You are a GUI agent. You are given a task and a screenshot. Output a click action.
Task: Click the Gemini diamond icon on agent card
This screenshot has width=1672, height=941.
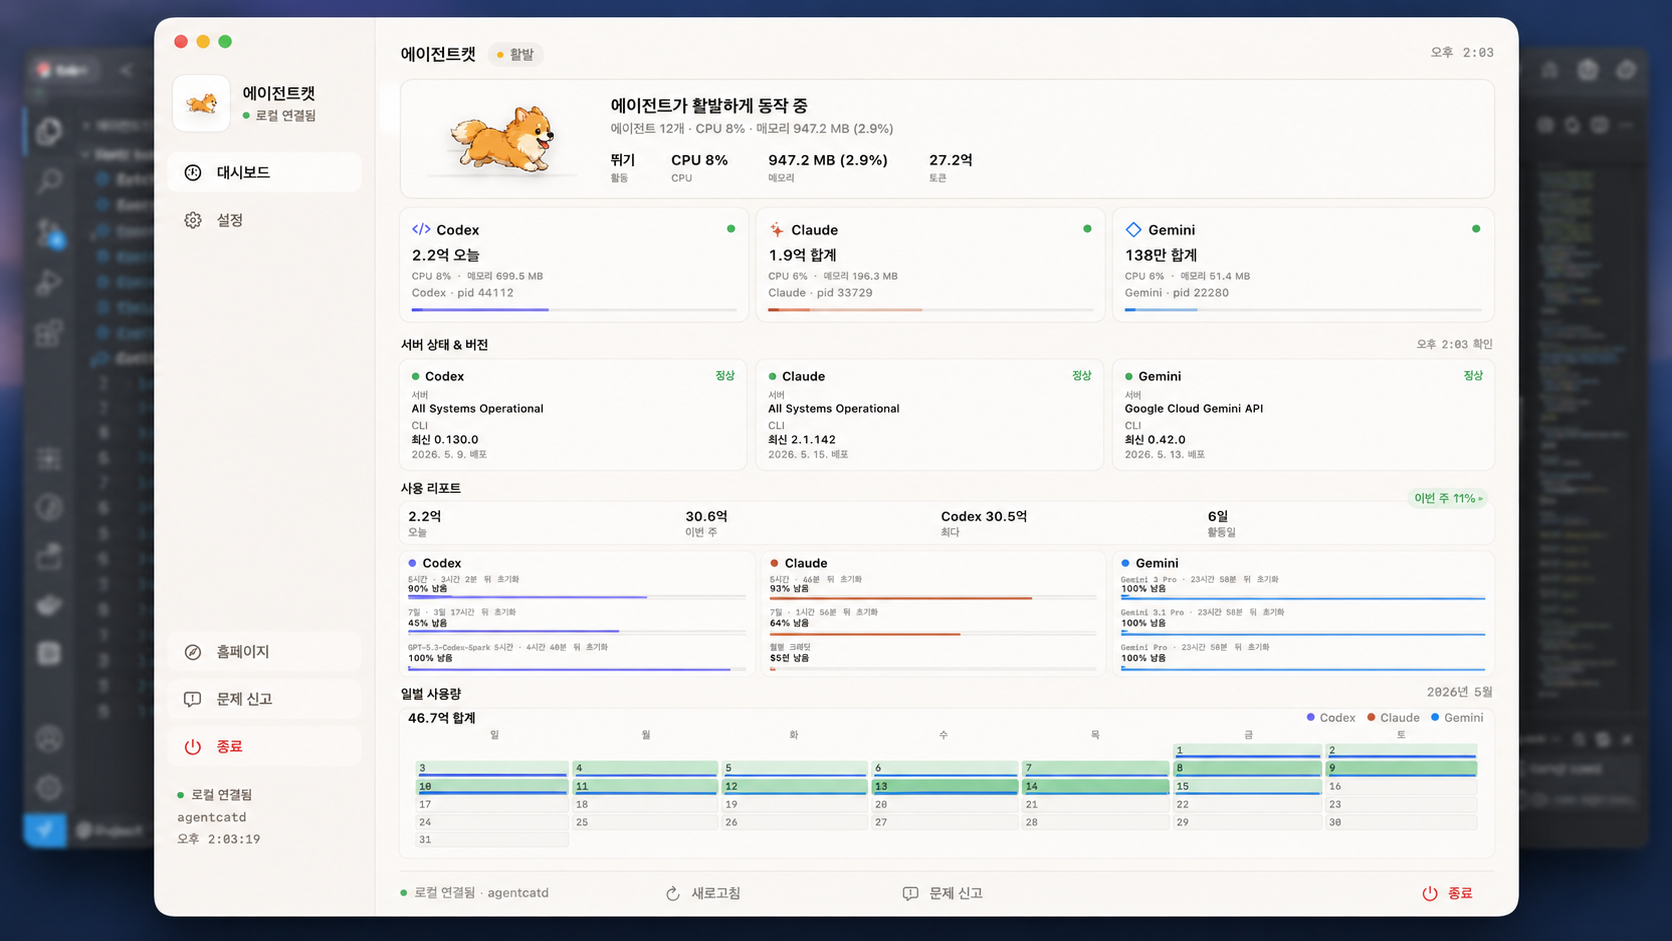(1133, 229)
